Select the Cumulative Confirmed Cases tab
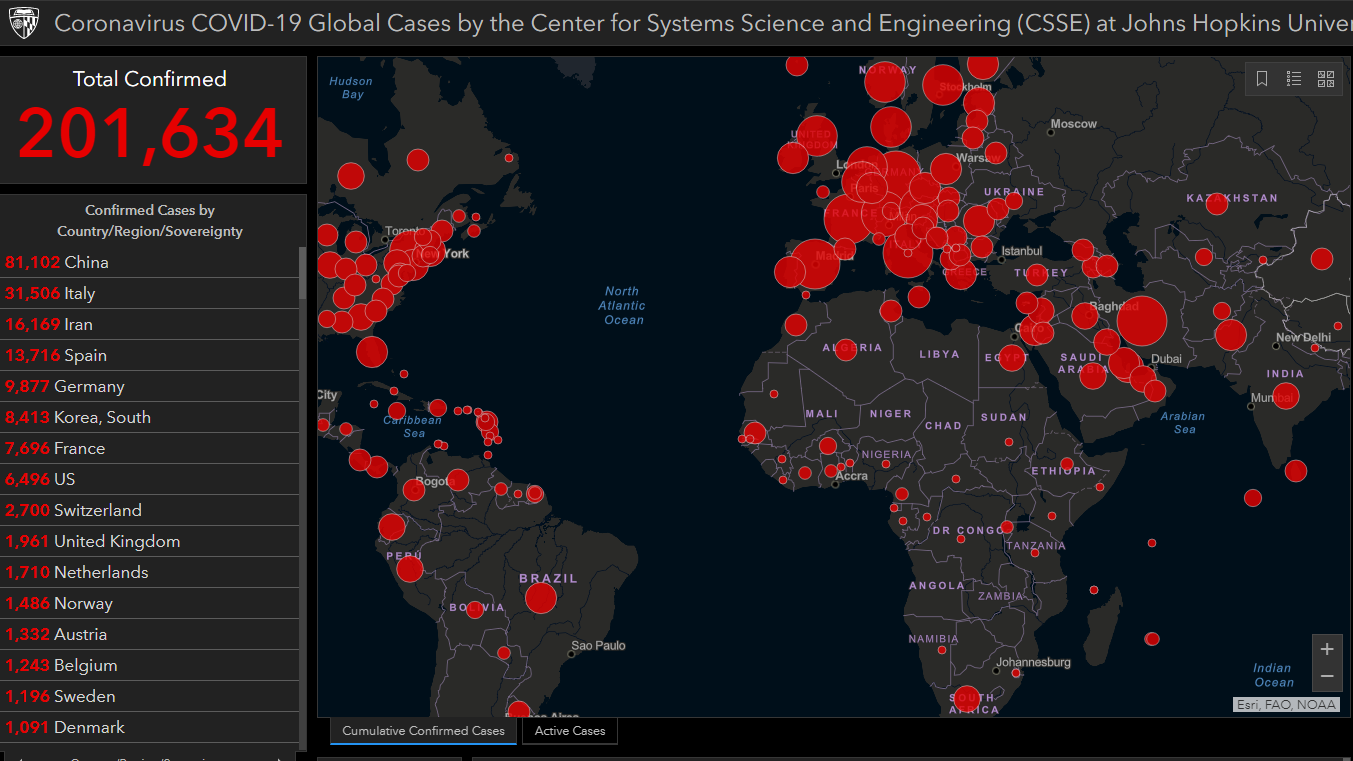Screen dimensions: 1353x761 coord(423,731)
